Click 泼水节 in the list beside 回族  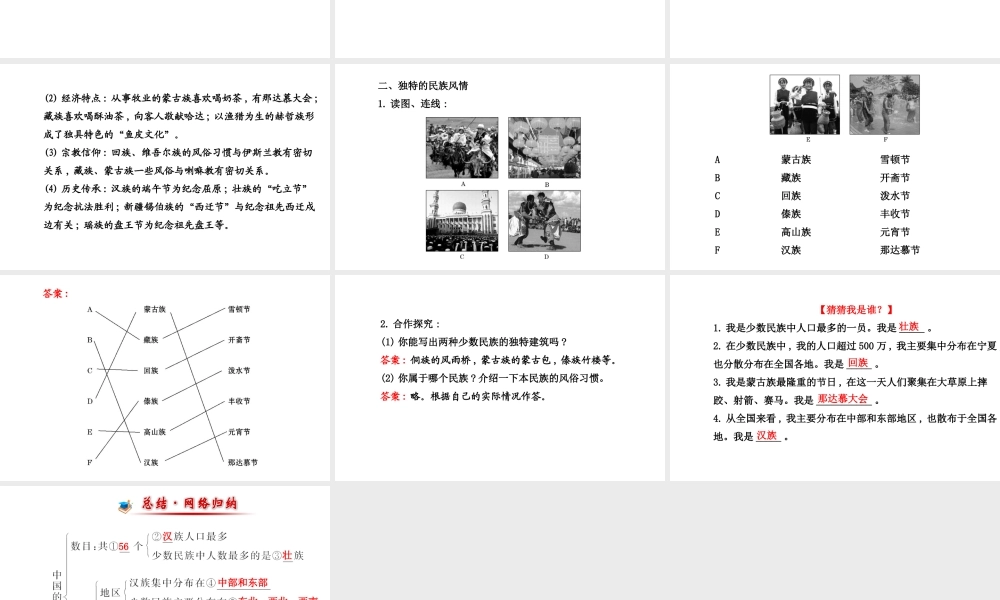[x=895, y=196]
